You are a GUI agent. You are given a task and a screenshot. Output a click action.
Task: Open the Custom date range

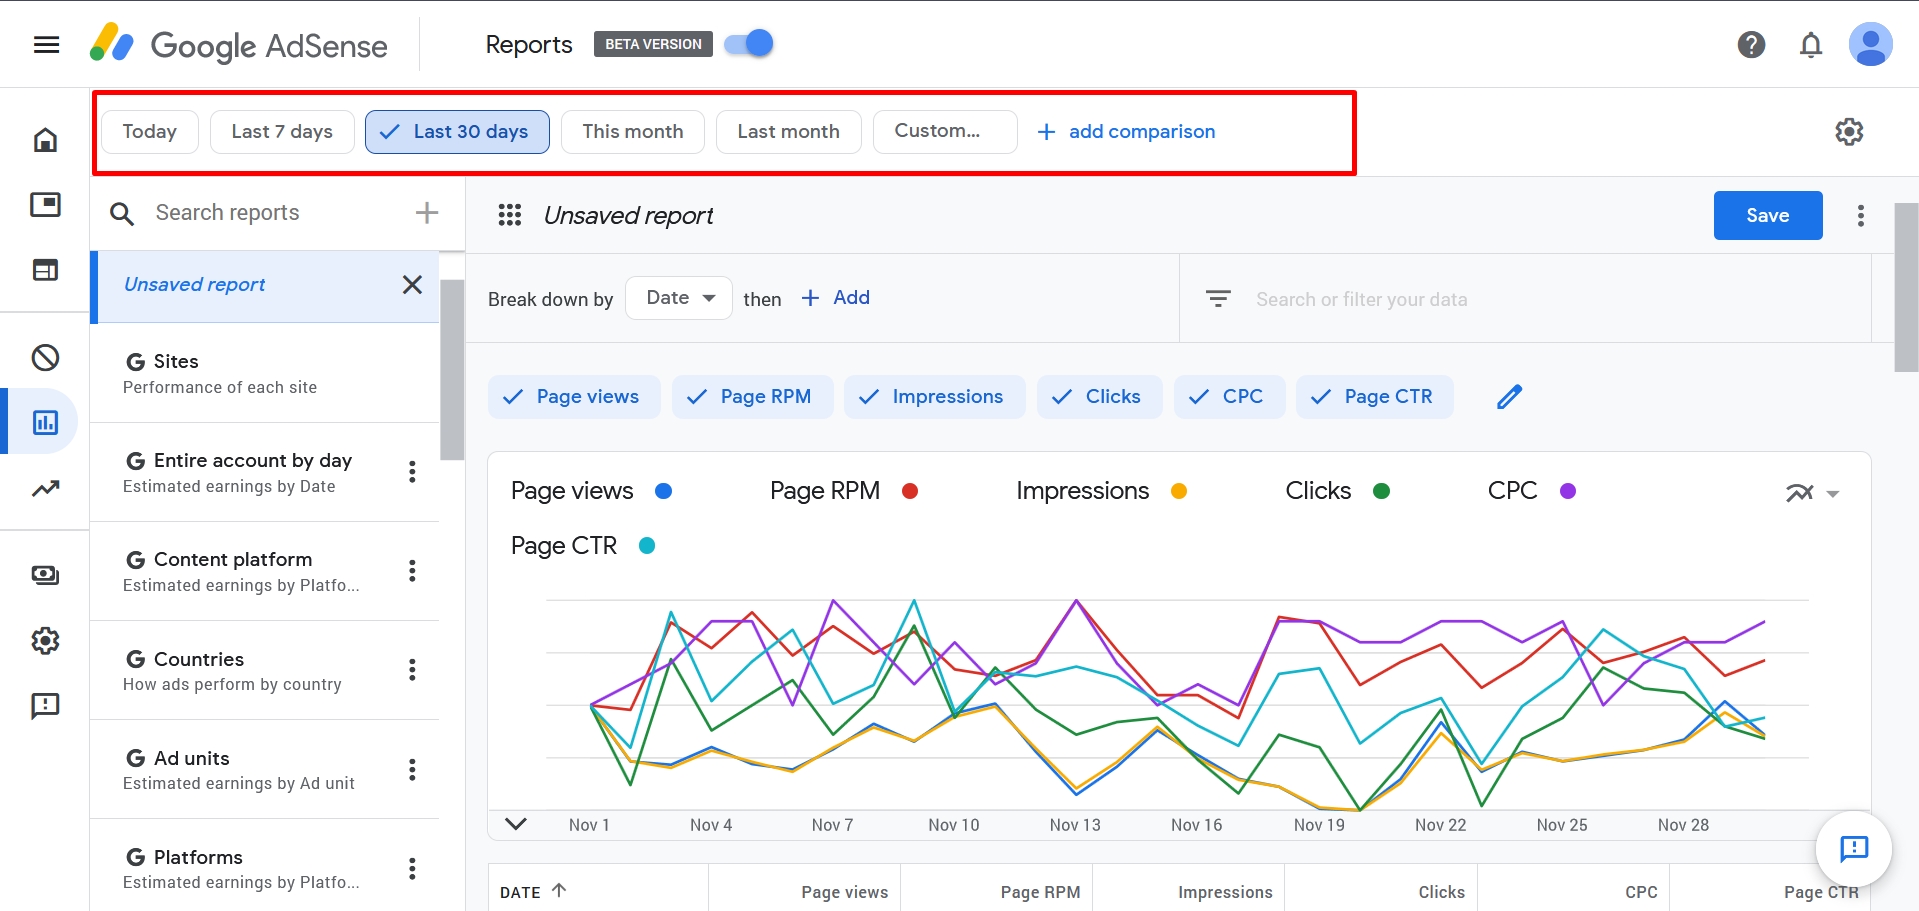coord(945,132)
